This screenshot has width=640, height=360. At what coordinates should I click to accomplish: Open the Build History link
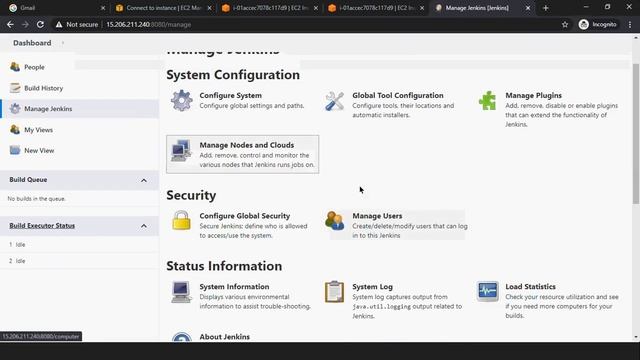pyautogui.click(x=44, y=88)
